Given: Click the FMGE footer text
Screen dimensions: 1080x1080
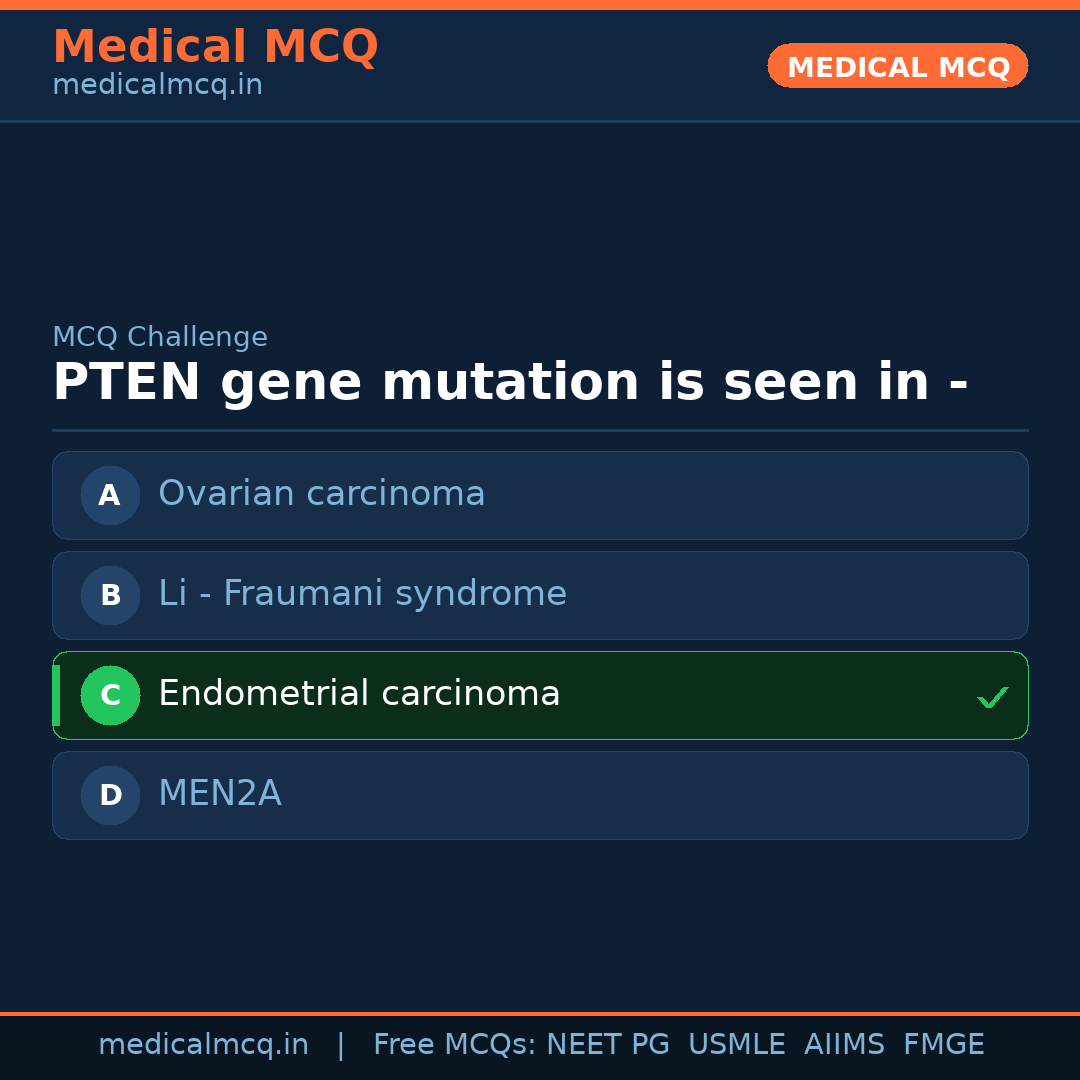Looking at the screenshot, I should tap(943, 1045).
